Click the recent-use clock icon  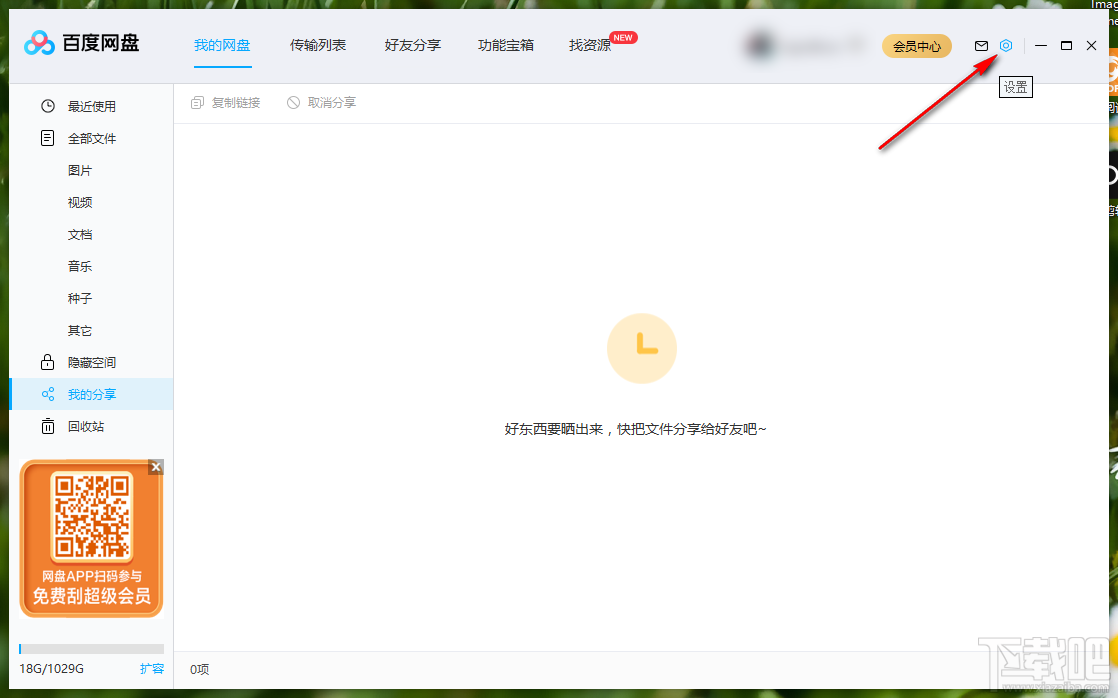pyautogui.click(x=48, y=106)
